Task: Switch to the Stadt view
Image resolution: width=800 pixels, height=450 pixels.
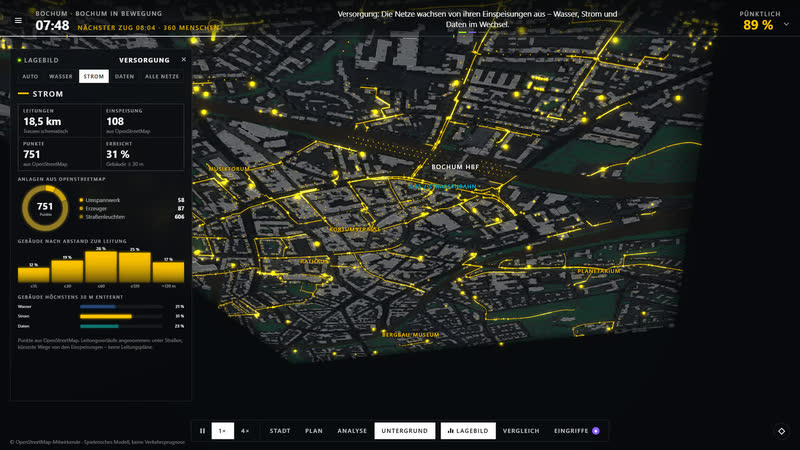Action: (280, 431)
